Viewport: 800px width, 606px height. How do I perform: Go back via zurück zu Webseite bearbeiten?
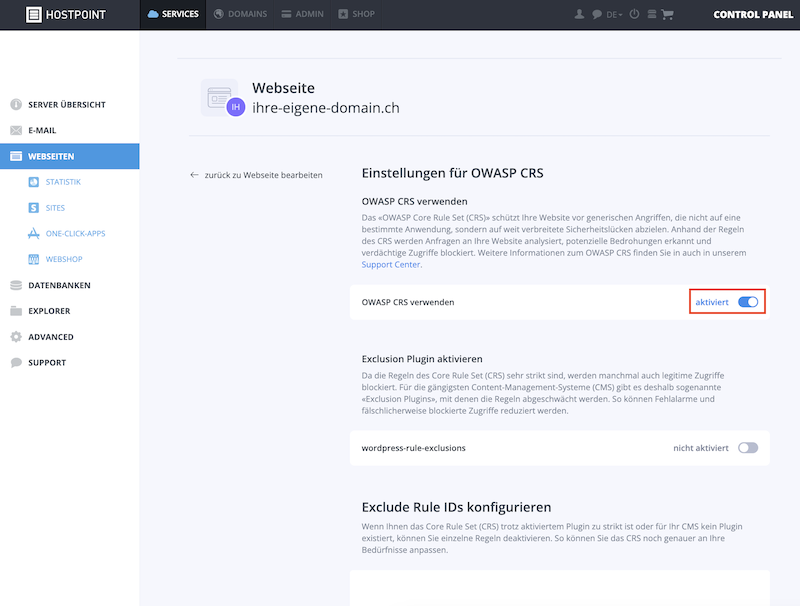(256, 175)
